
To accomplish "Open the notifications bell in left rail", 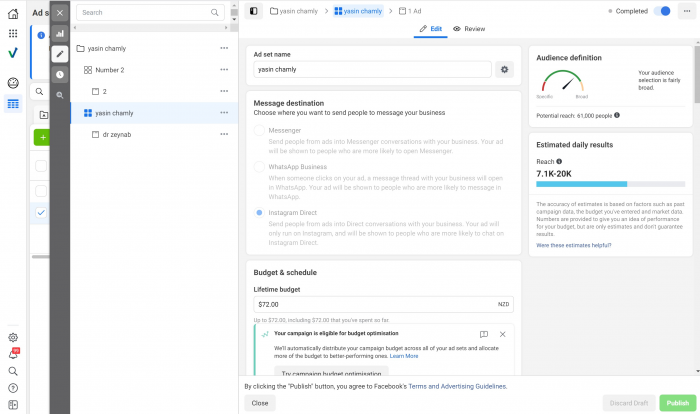I will (x=13, y=354).
